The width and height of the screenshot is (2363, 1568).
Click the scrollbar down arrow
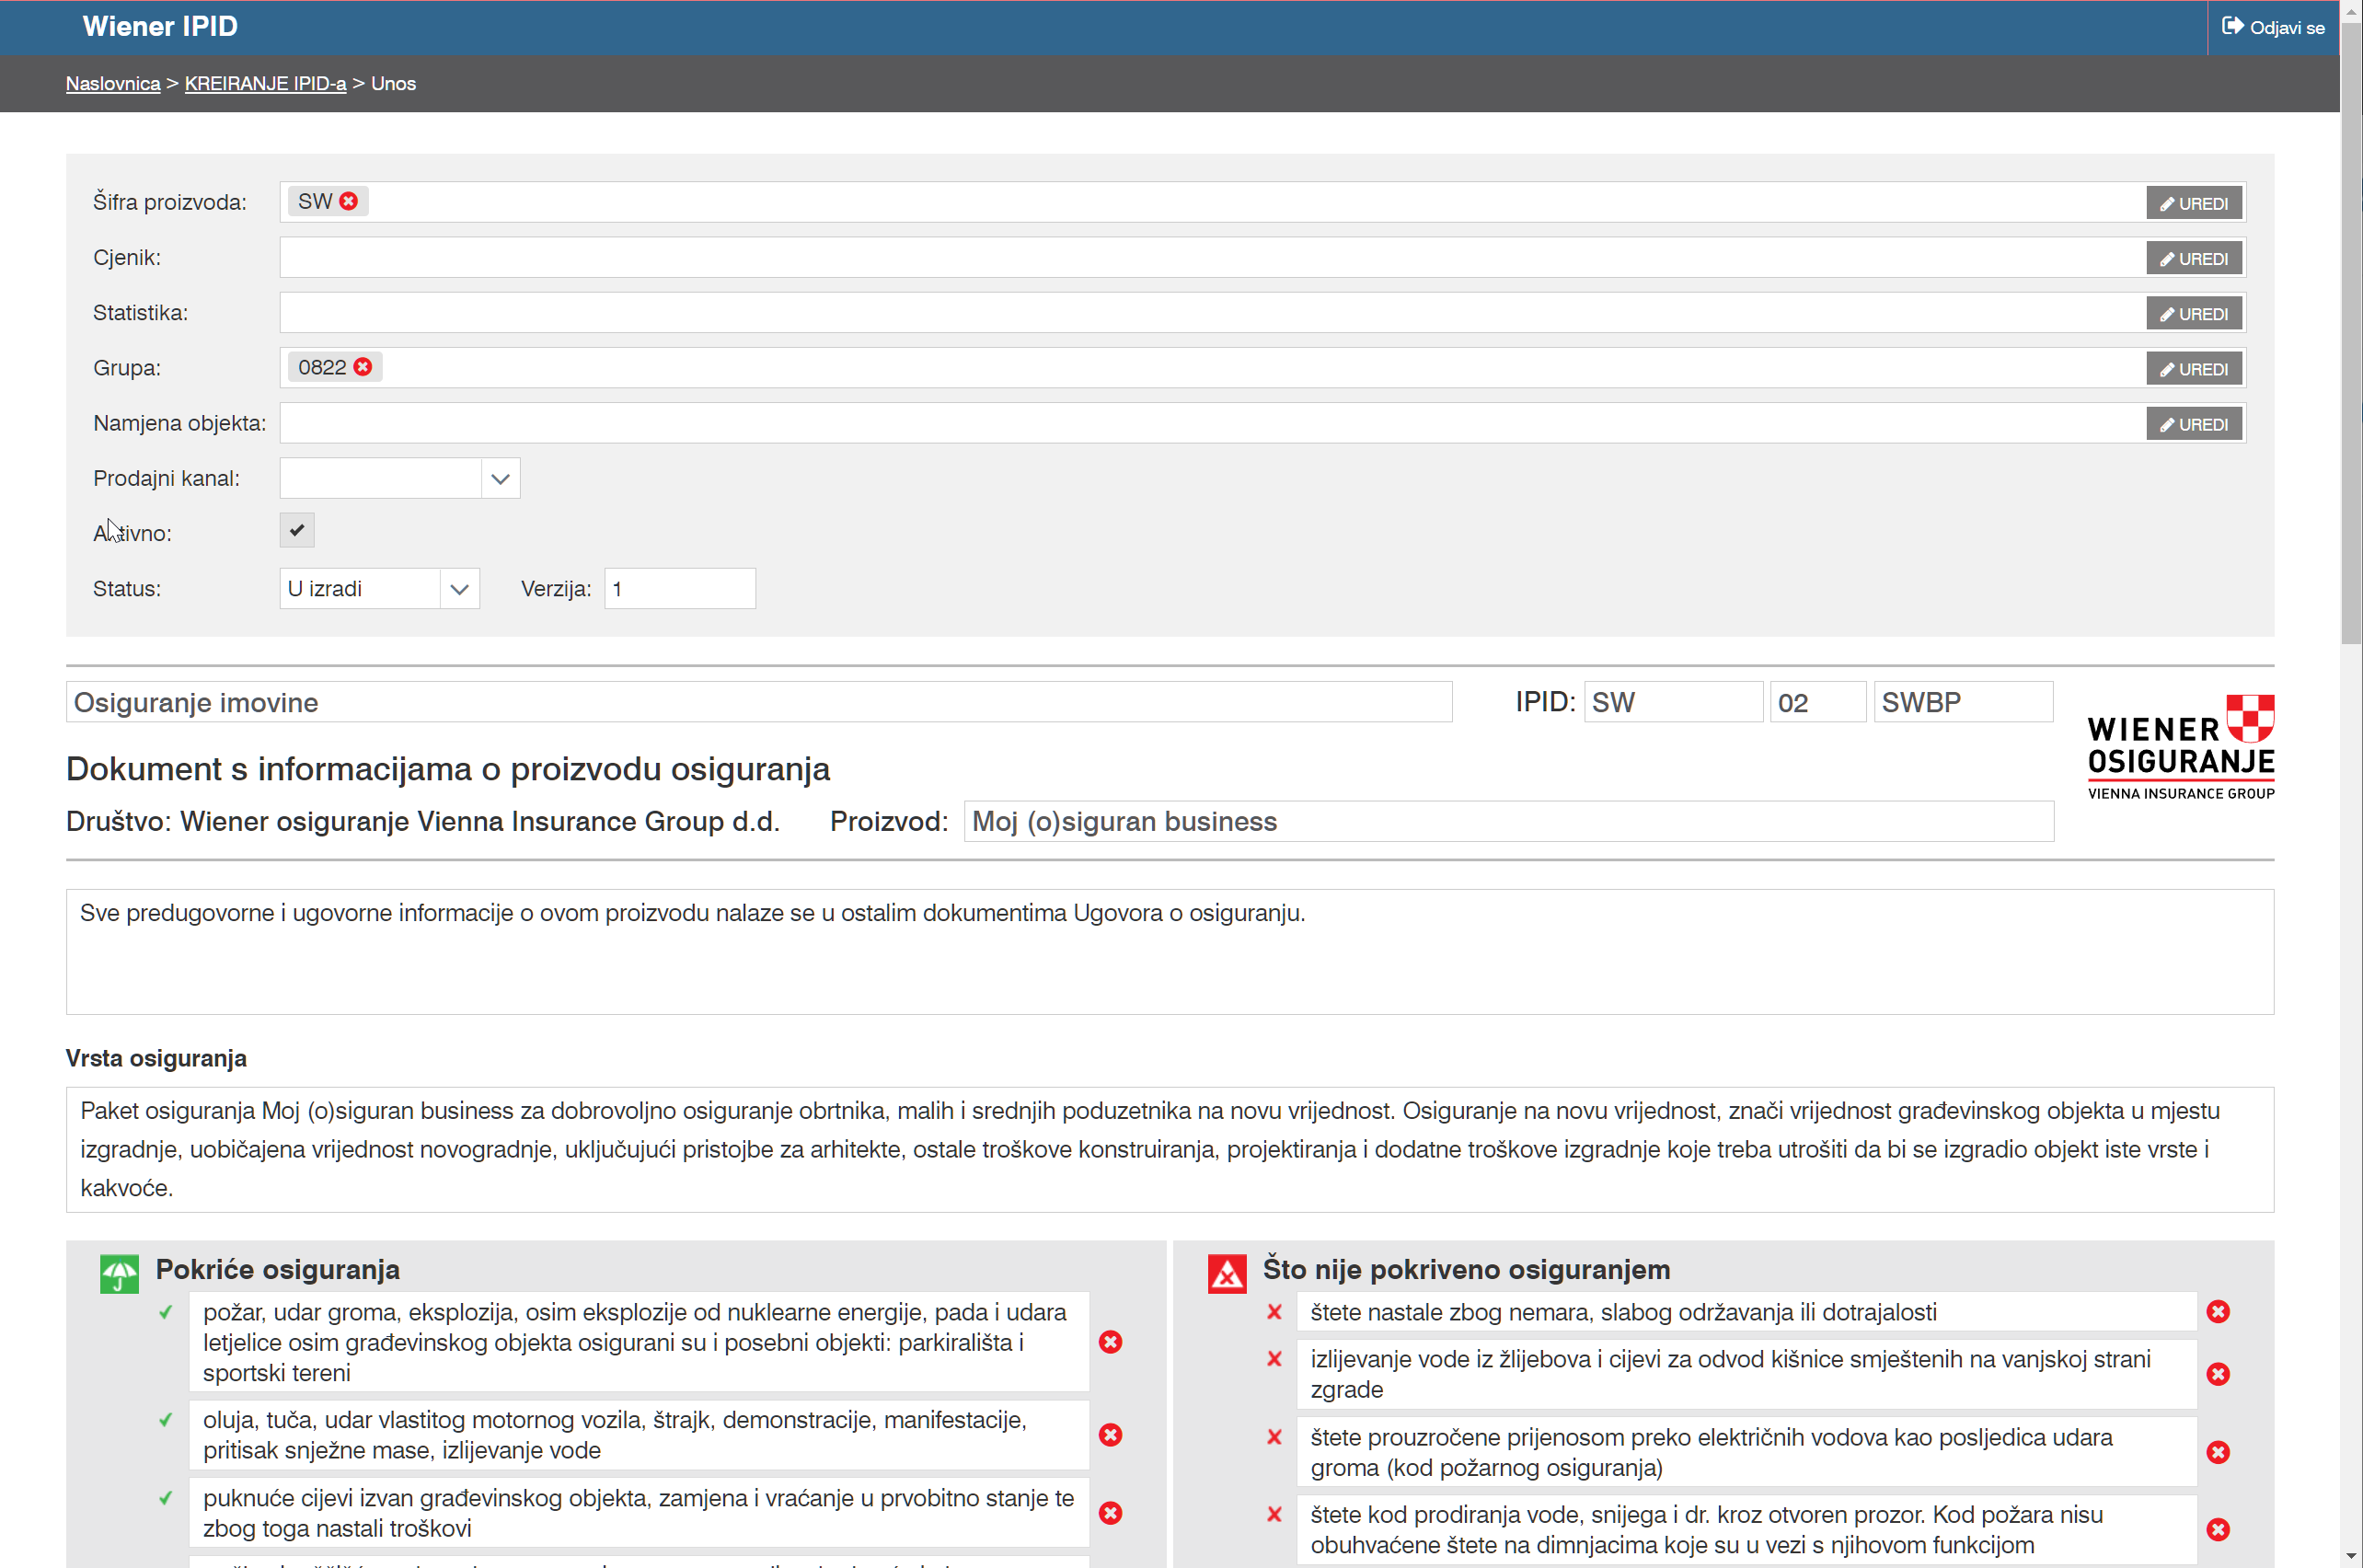(x=2351, y=1558)
